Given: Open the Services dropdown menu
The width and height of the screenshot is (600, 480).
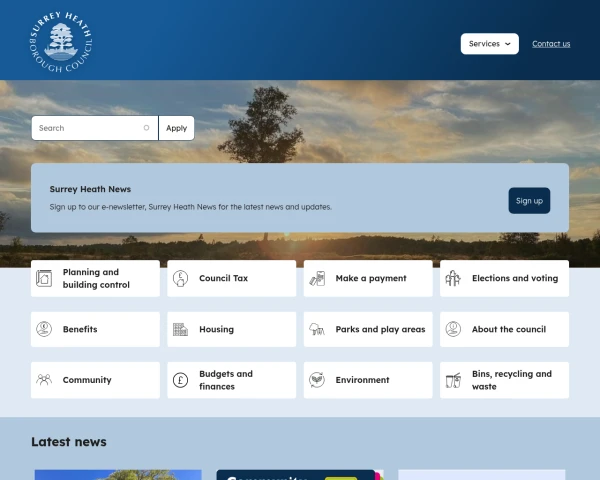Looking at the screenshot, I should (489, 44).
